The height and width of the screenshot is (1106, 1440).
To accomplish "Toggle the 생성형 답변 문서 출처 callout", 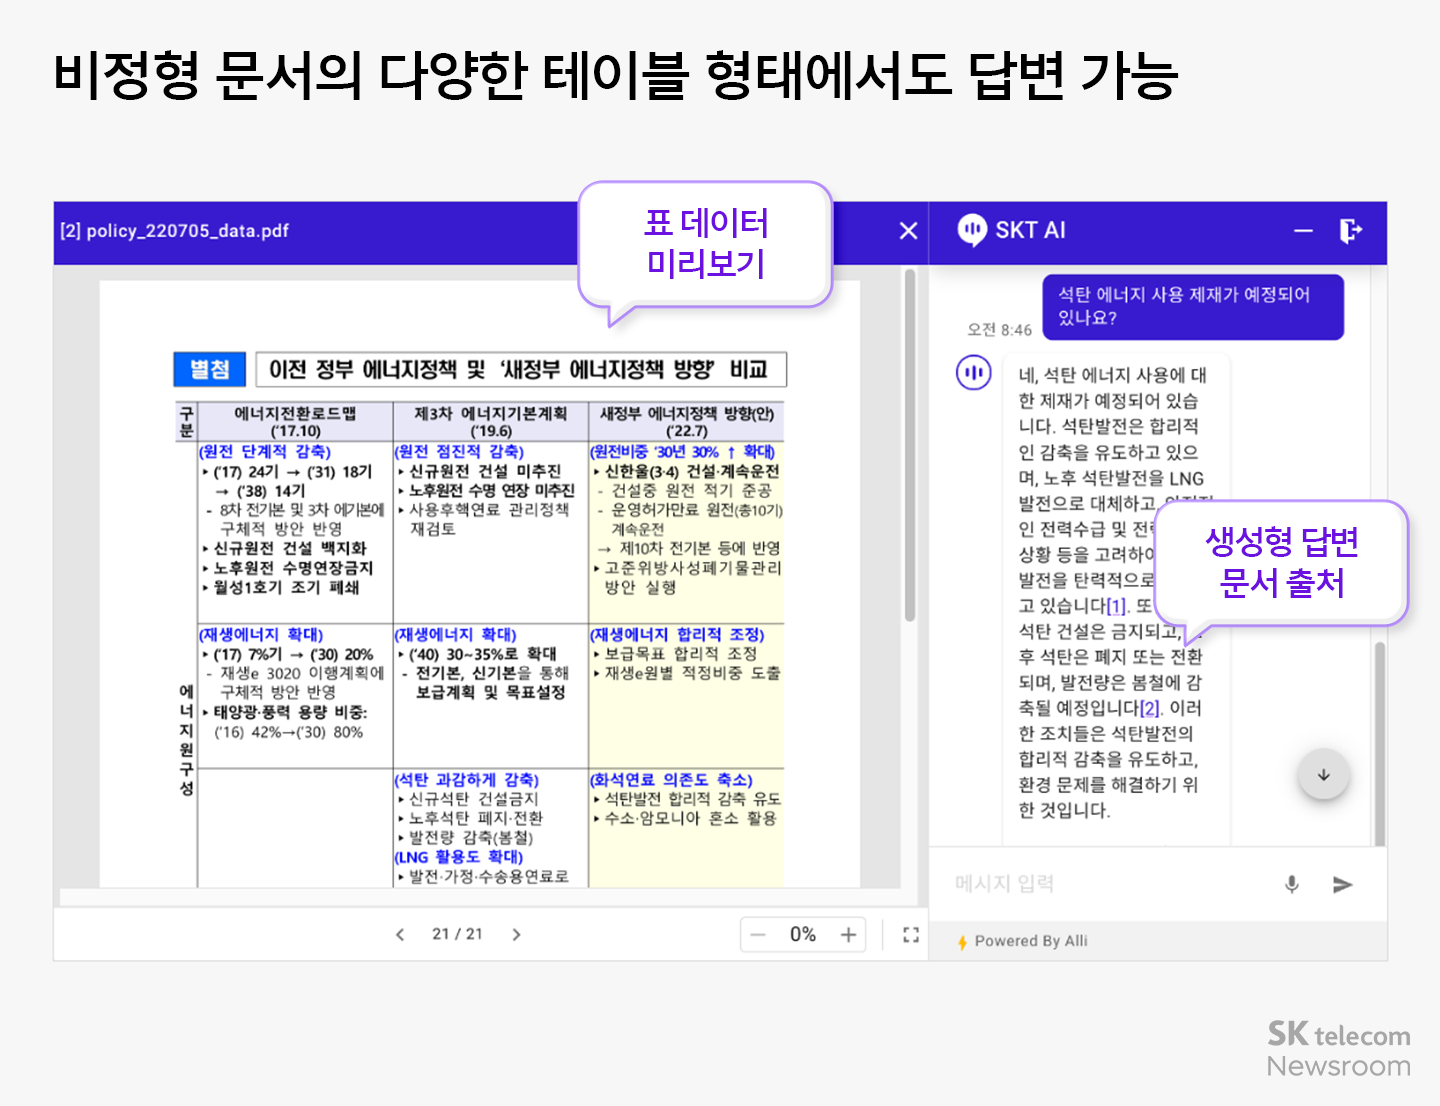I will (x=1282, y=563).
